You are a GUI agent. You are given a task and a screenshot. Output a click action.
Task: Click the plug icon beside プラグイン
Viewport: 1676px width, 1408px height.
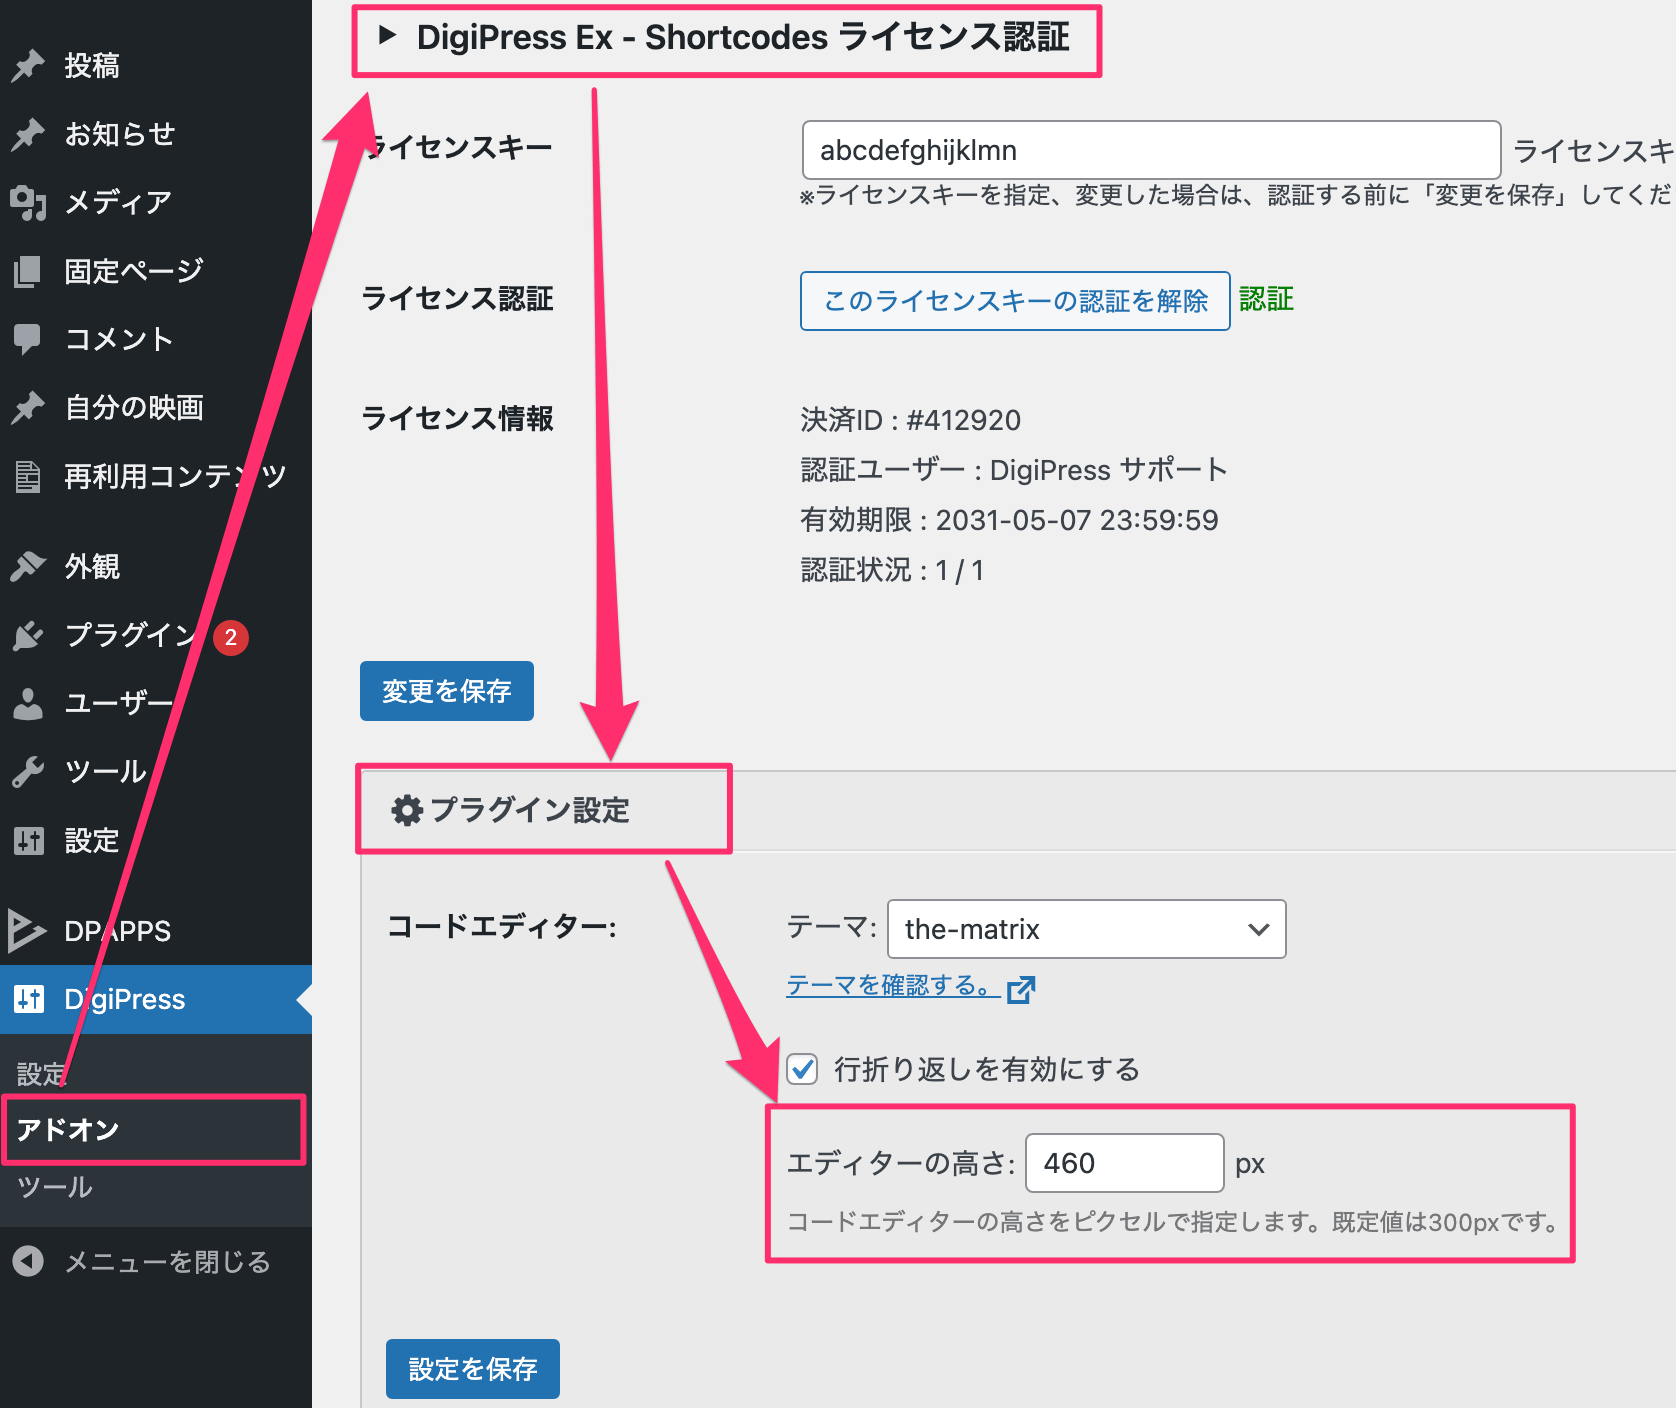(28, 636)
